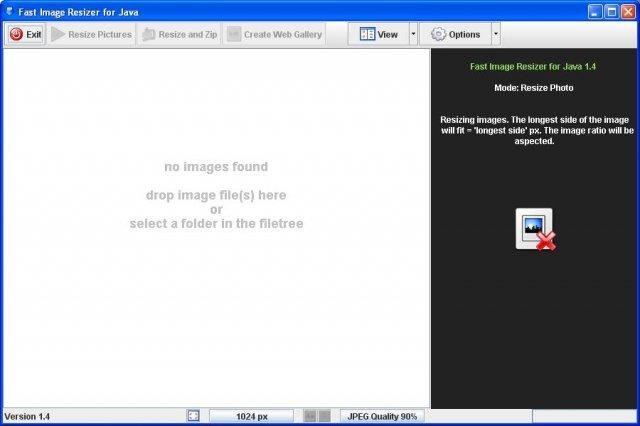The image size is (640, 426).
Task: Click 'drop image file(s) here' text
Action: point(216,195)
